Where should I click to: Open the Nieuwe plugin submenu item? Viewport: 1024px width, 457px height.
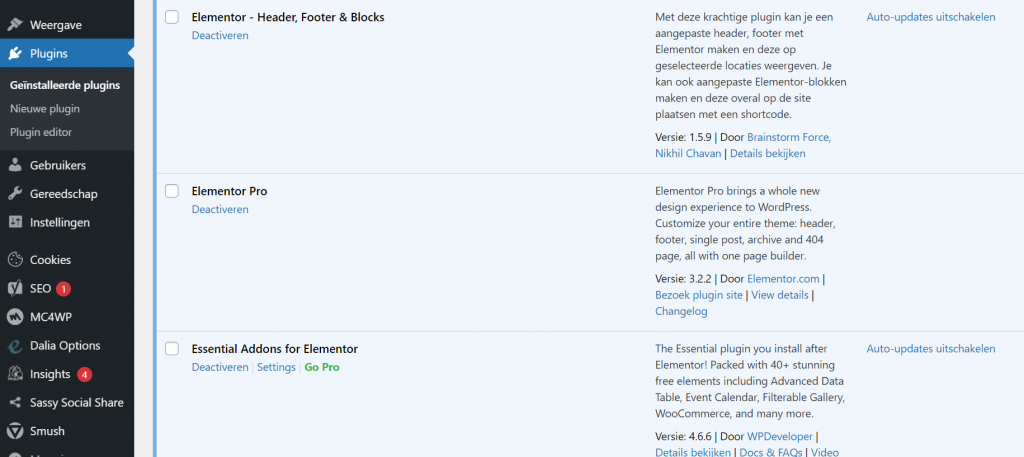click(x=45, y=108)
